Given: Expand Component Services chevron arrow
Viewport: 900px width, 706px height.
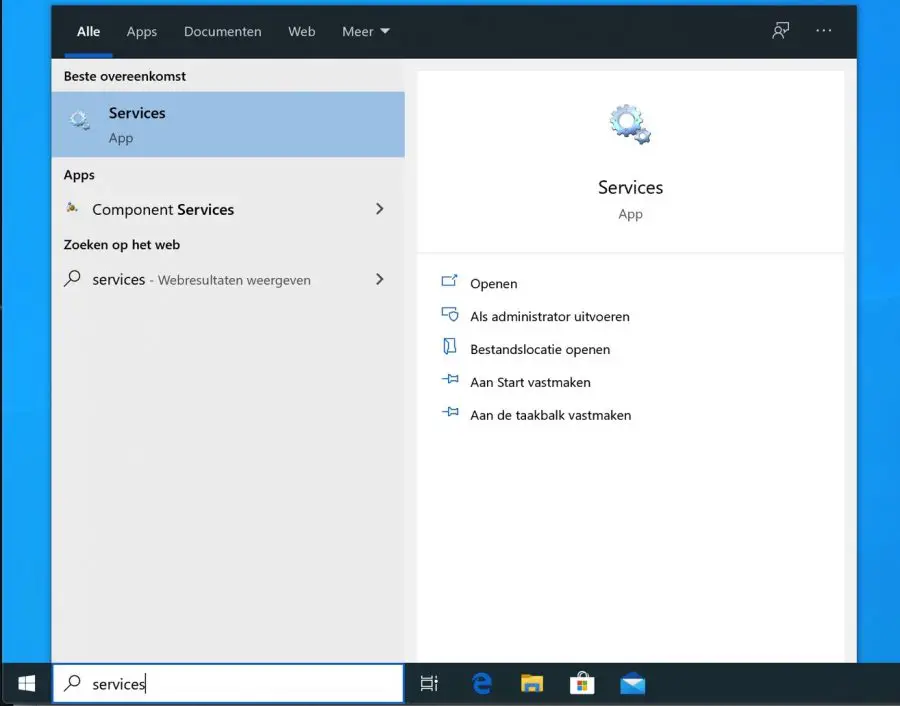Looking at the screenshot, I should pos(379,209).
